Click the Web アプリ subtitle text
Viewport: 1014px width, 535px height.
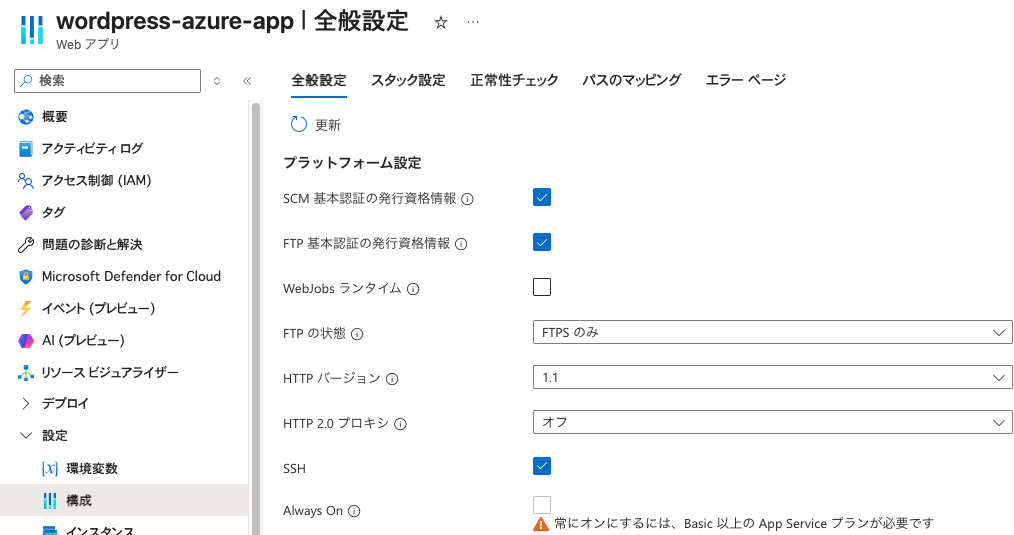pyautogui.click(x=88, y=44)
